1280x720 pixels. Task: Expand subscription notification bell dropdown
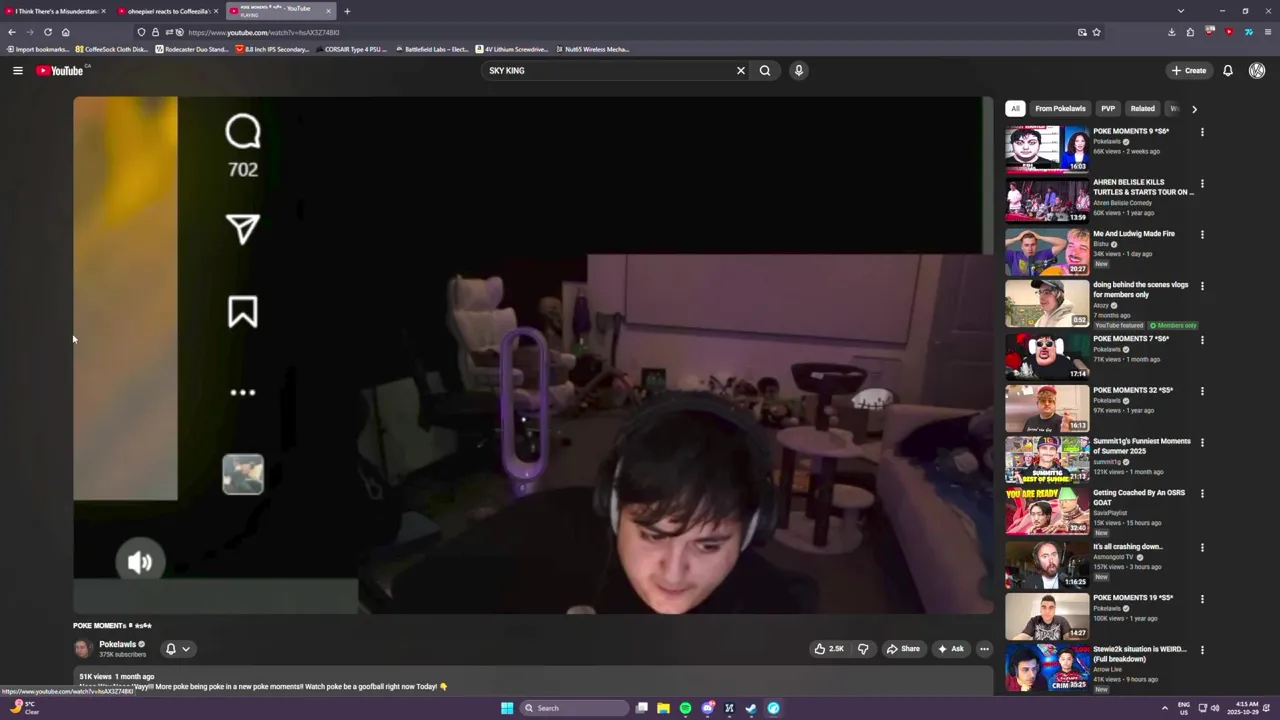tap(178, 648)
